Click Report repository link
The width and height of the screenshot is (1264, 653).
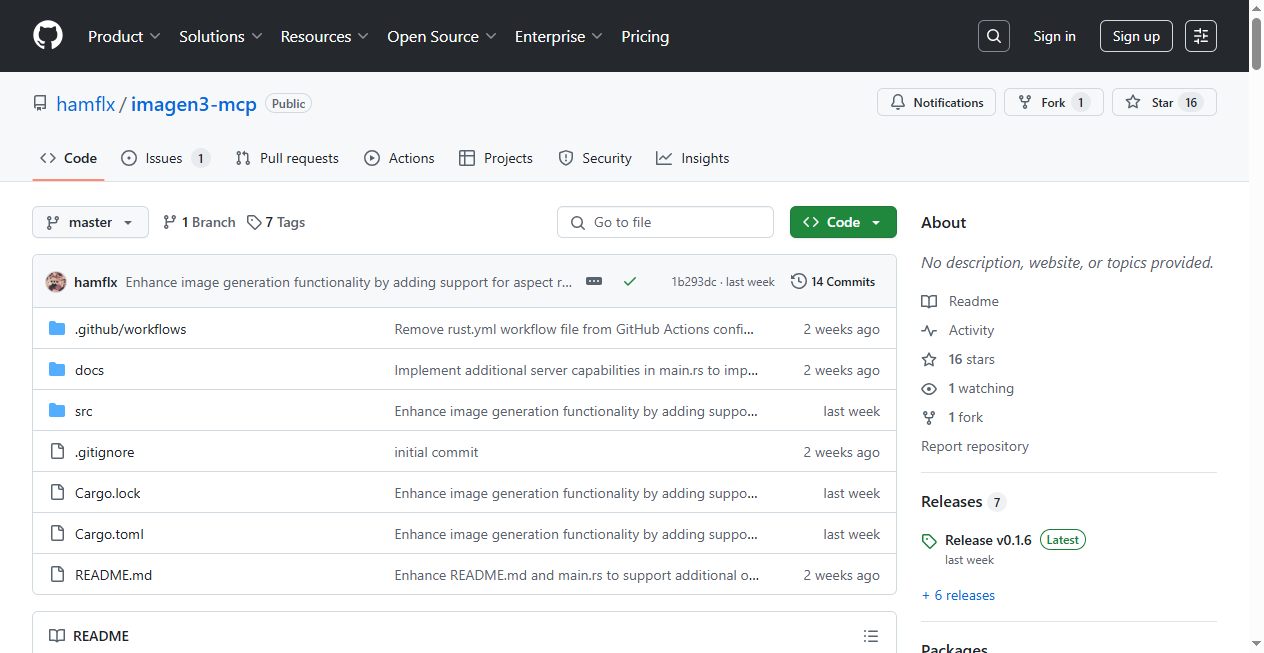point(975,446)
